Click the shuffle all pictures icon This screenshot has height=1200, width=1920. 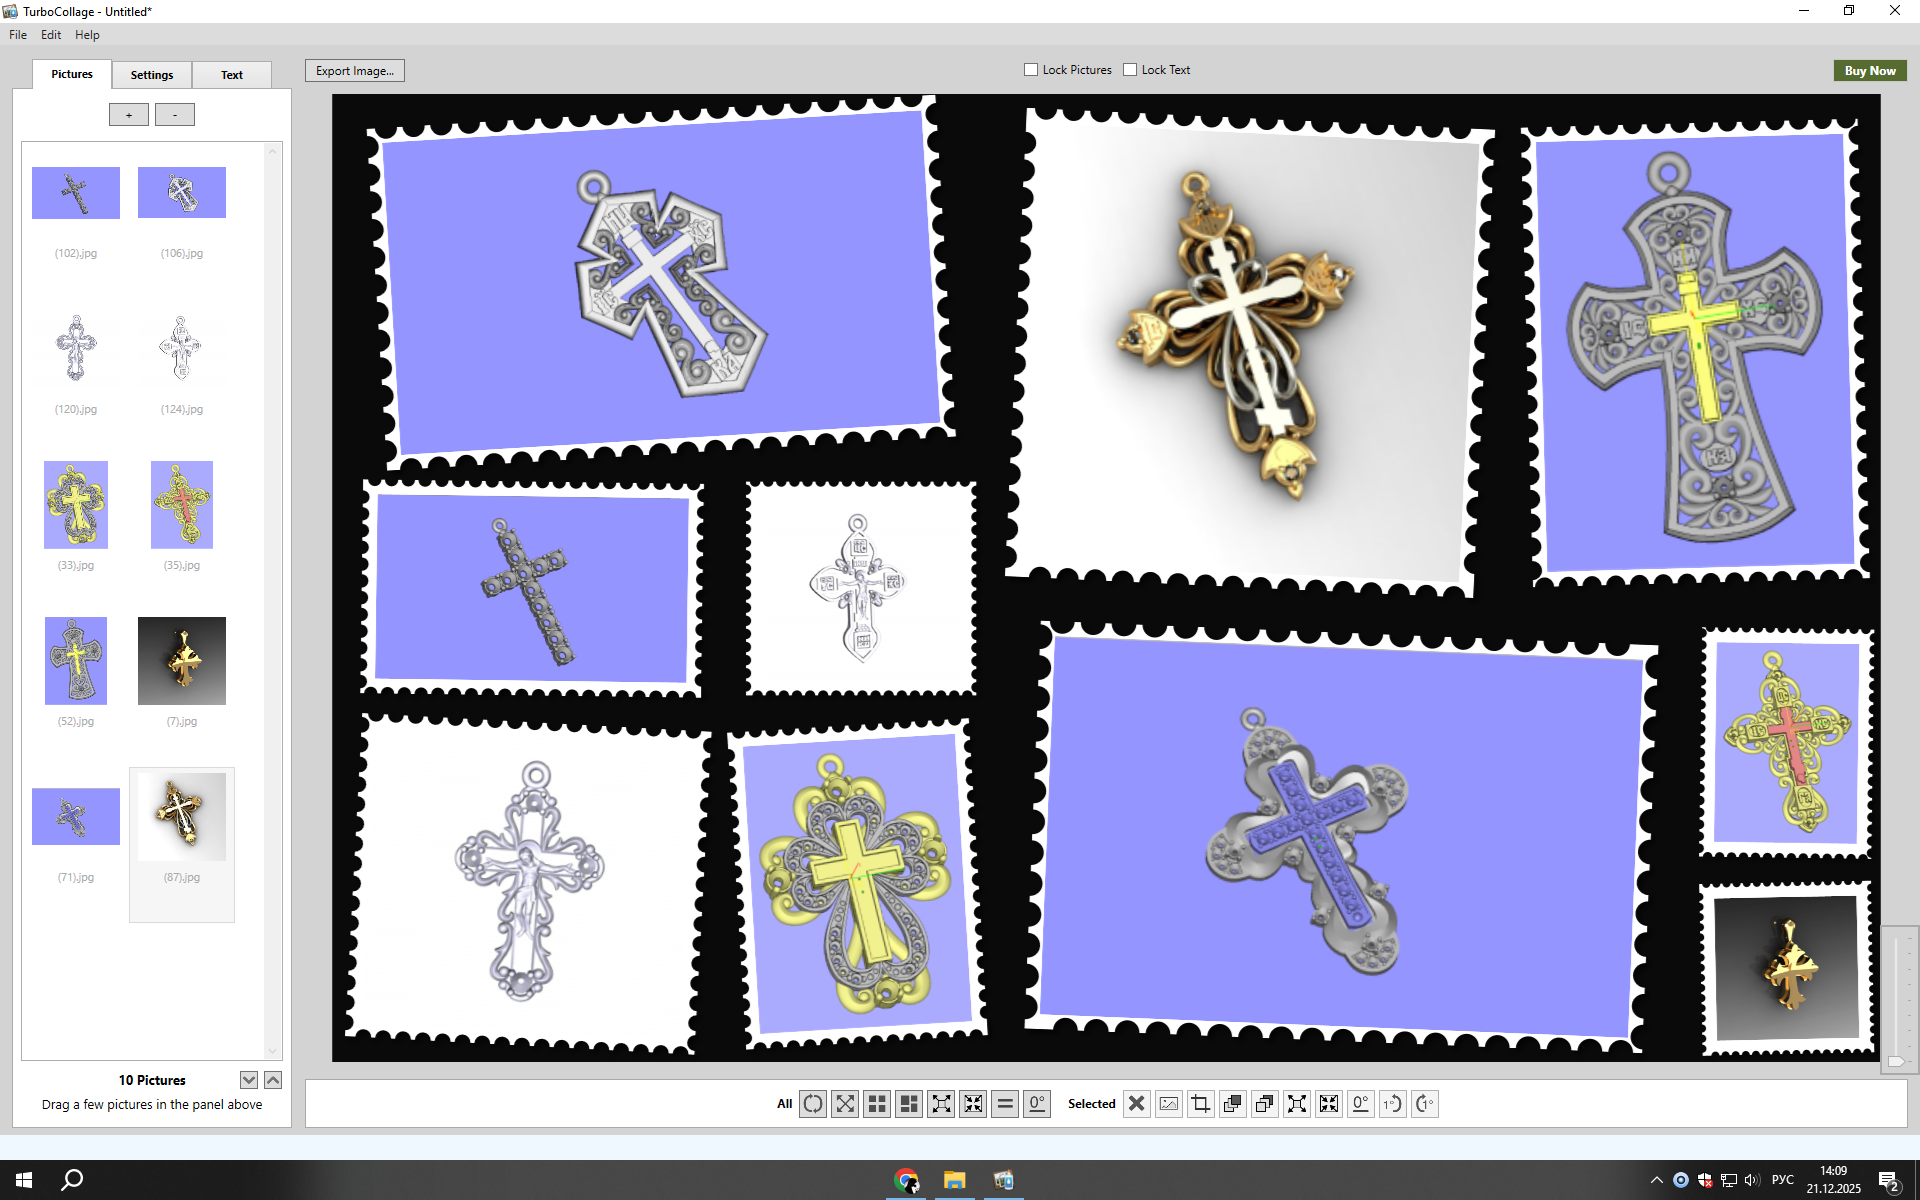pyautogui.click(x=813, y=1104)
